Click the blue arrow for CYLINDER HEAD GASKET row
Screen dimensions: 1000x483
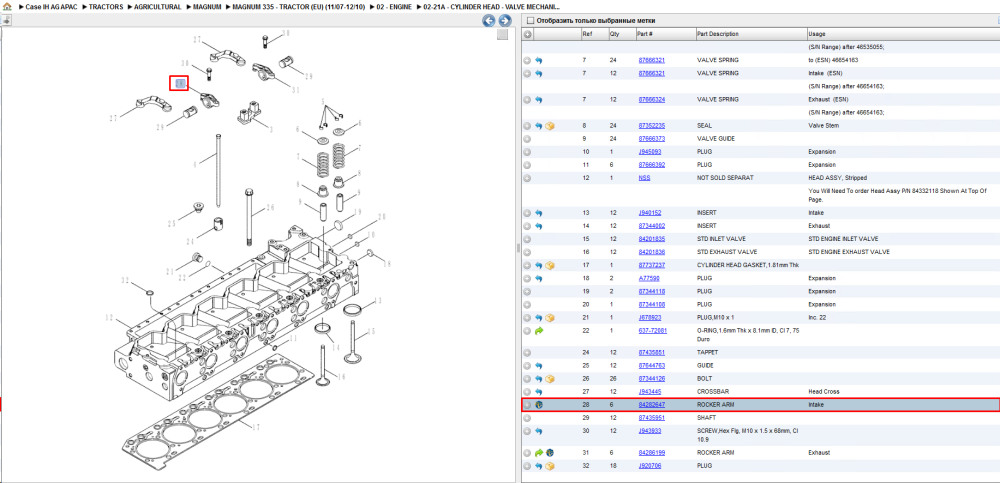coord(538,265)
